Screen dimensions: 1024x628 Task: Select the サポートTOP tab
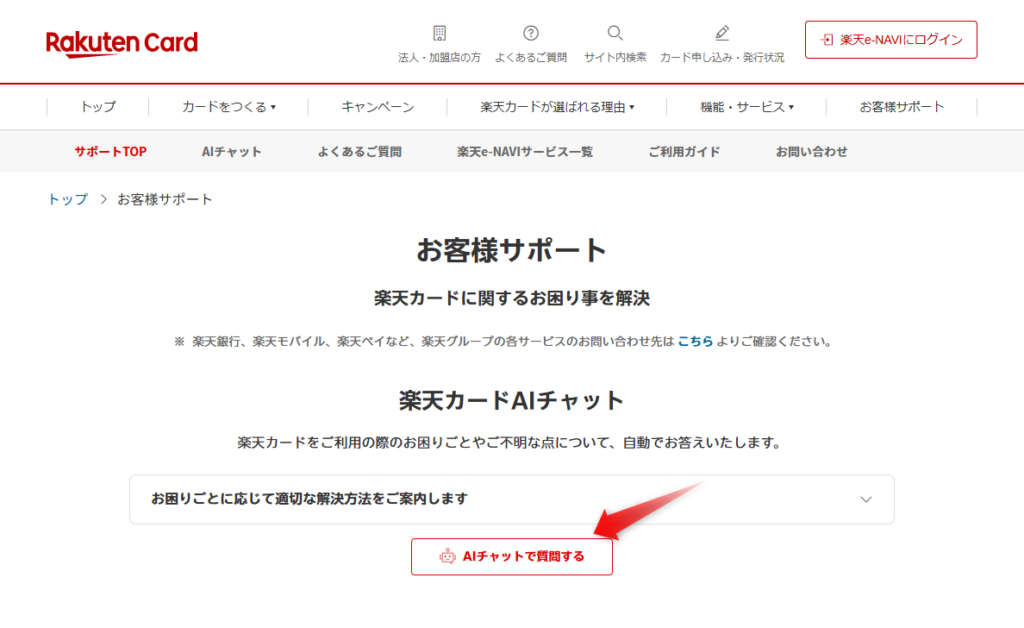click(110, 151)
